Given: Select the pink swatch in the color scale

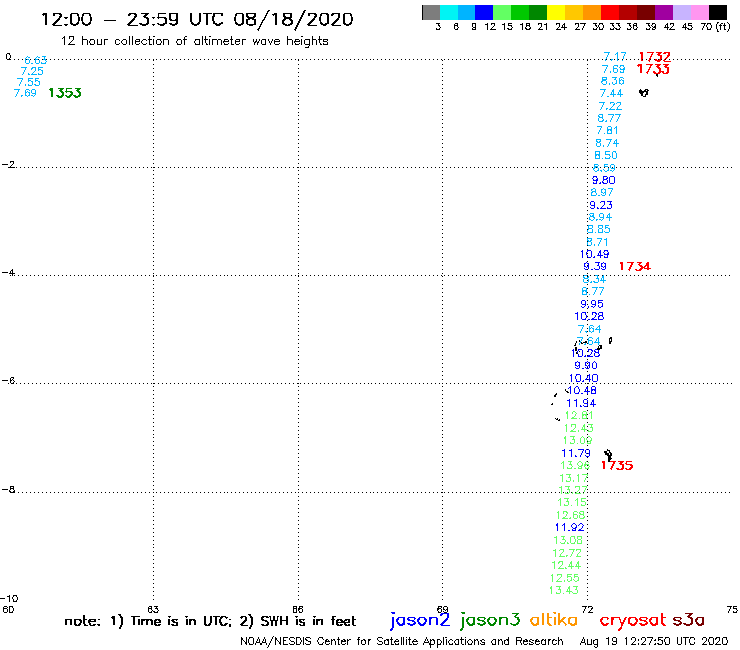Looking at the screenshot, I should 699,12.
